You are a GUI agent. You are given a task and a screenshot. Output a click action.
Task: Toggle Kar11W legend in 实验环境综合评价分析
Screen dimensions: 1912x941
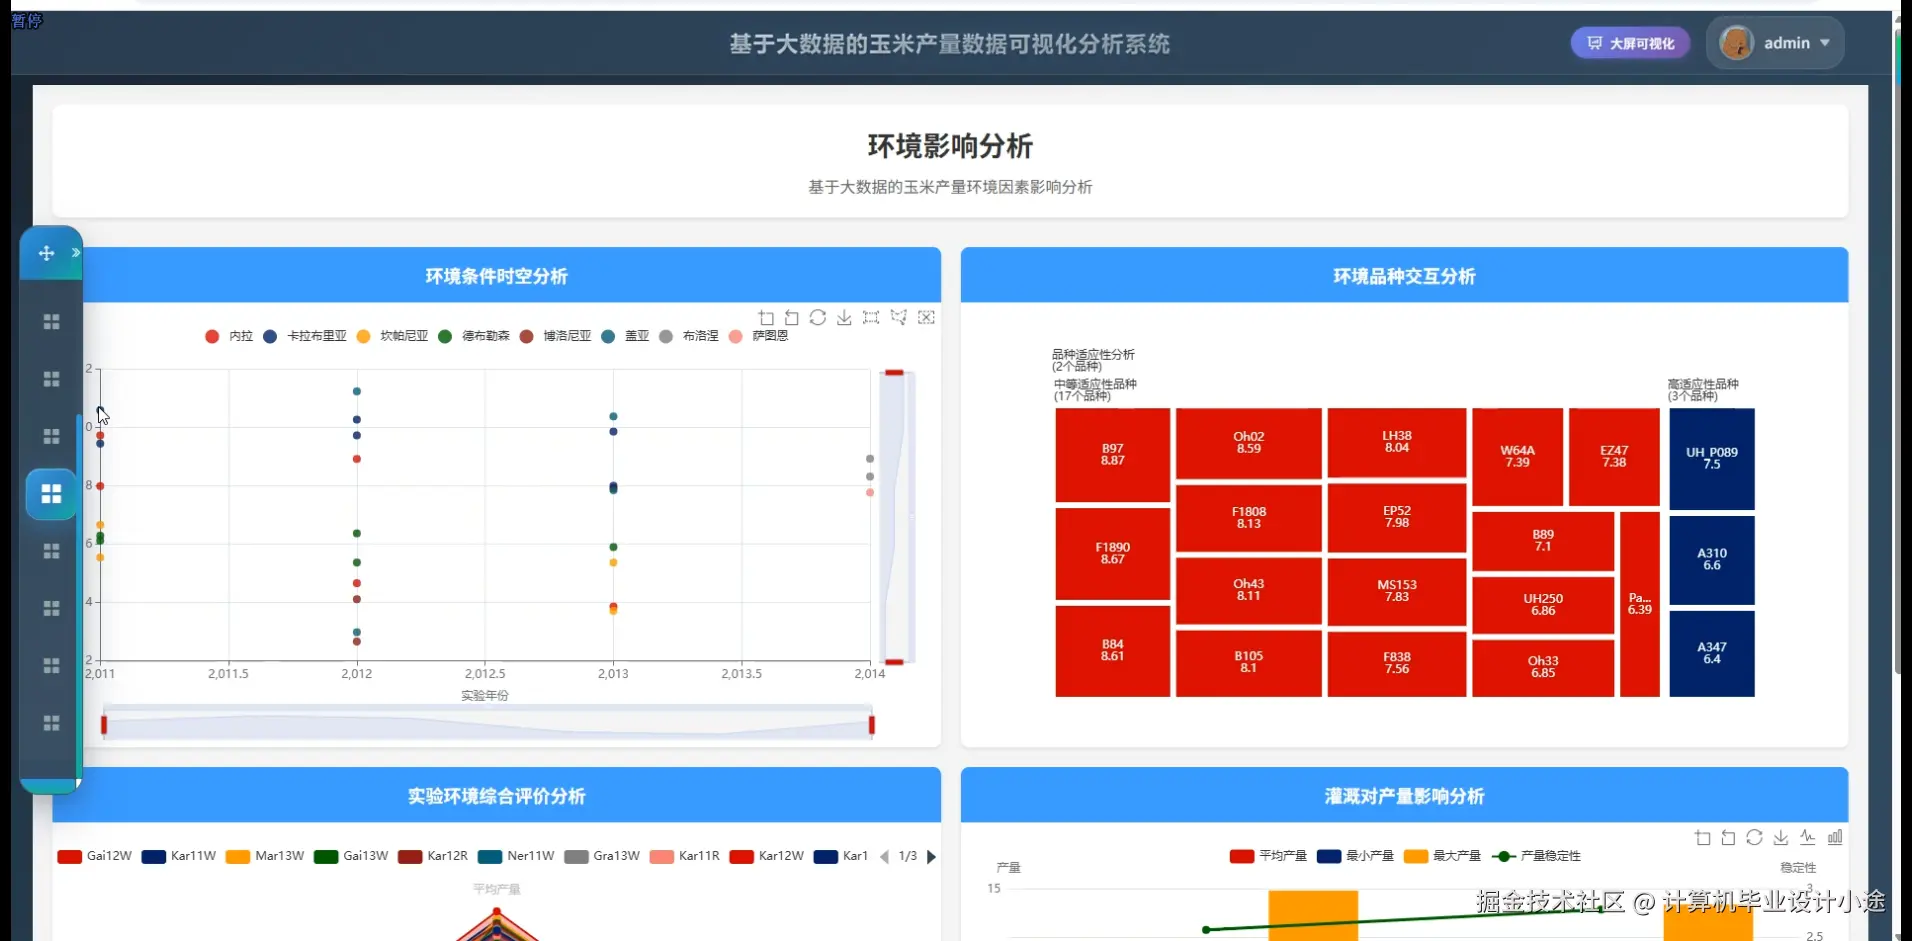click(x=178, y=856)
